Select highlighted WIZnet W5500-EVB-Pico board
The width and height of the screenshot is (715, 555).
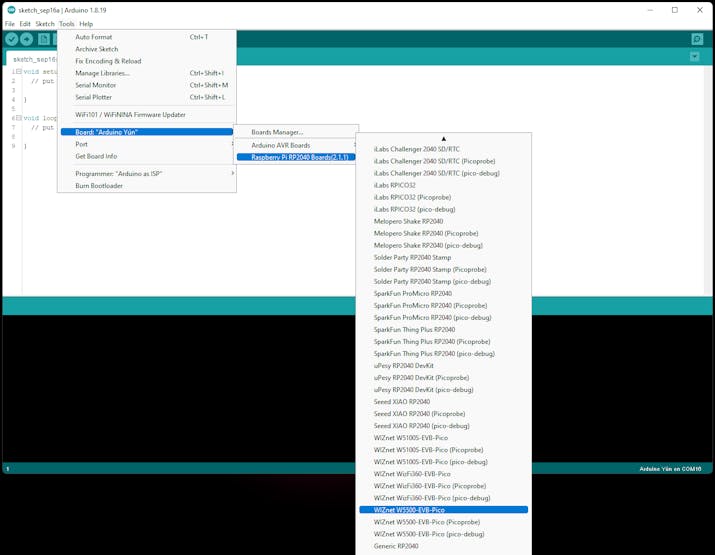coord(443,510)
